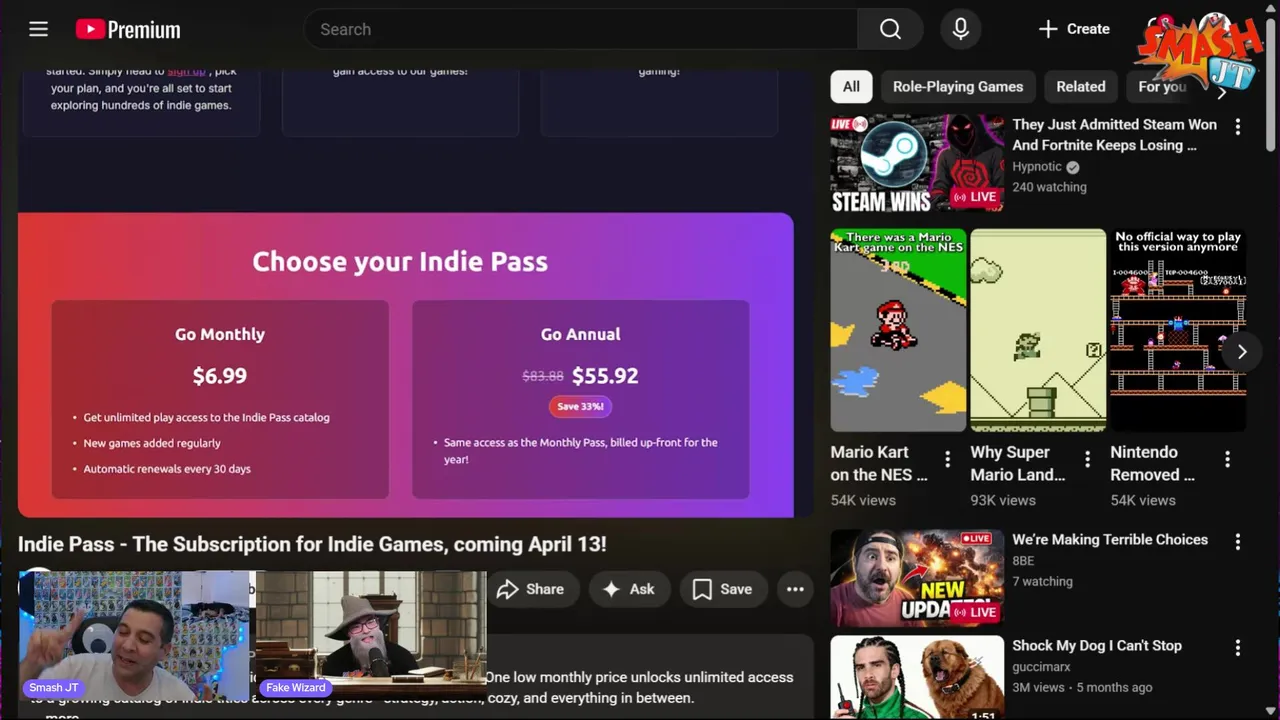
Task: Select the Role-Playing Games chip
Action: click(958, 86)
